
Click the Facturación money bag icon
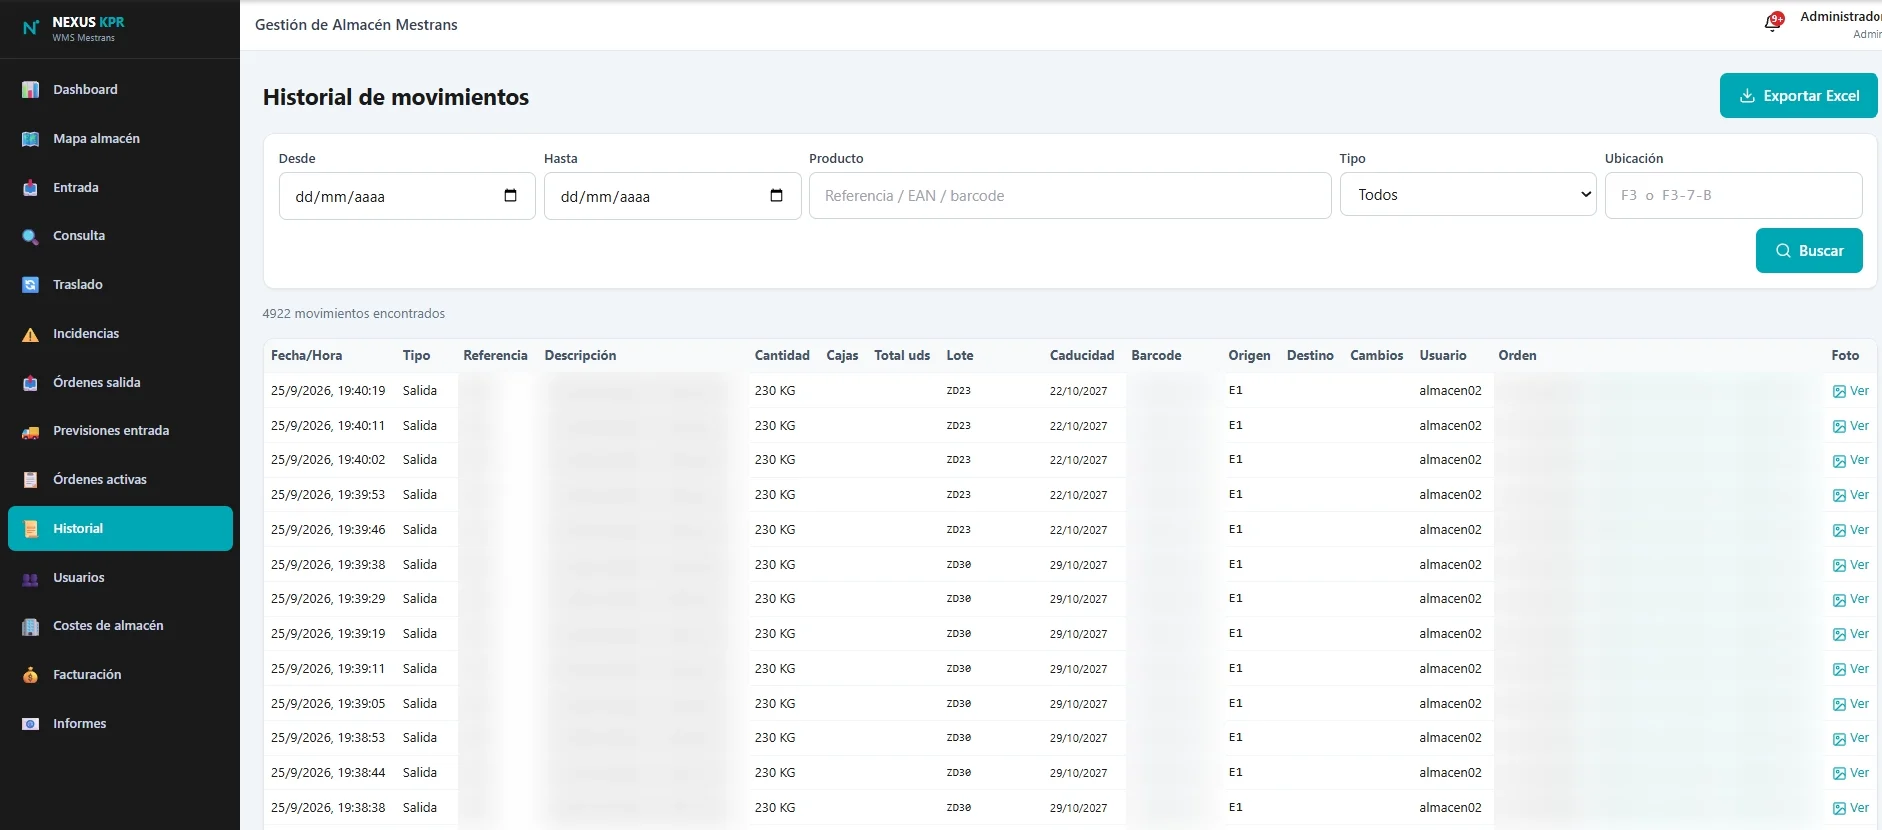[31, 675]
